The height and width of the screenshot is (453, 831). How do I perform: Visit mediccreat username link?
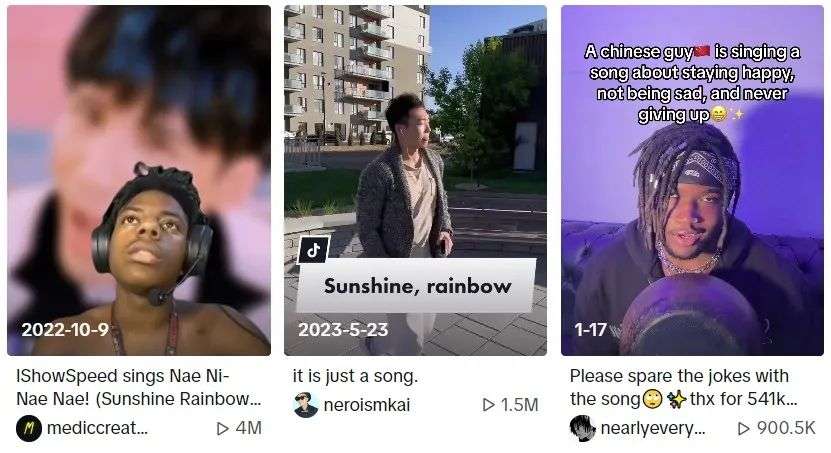[98, 428]
